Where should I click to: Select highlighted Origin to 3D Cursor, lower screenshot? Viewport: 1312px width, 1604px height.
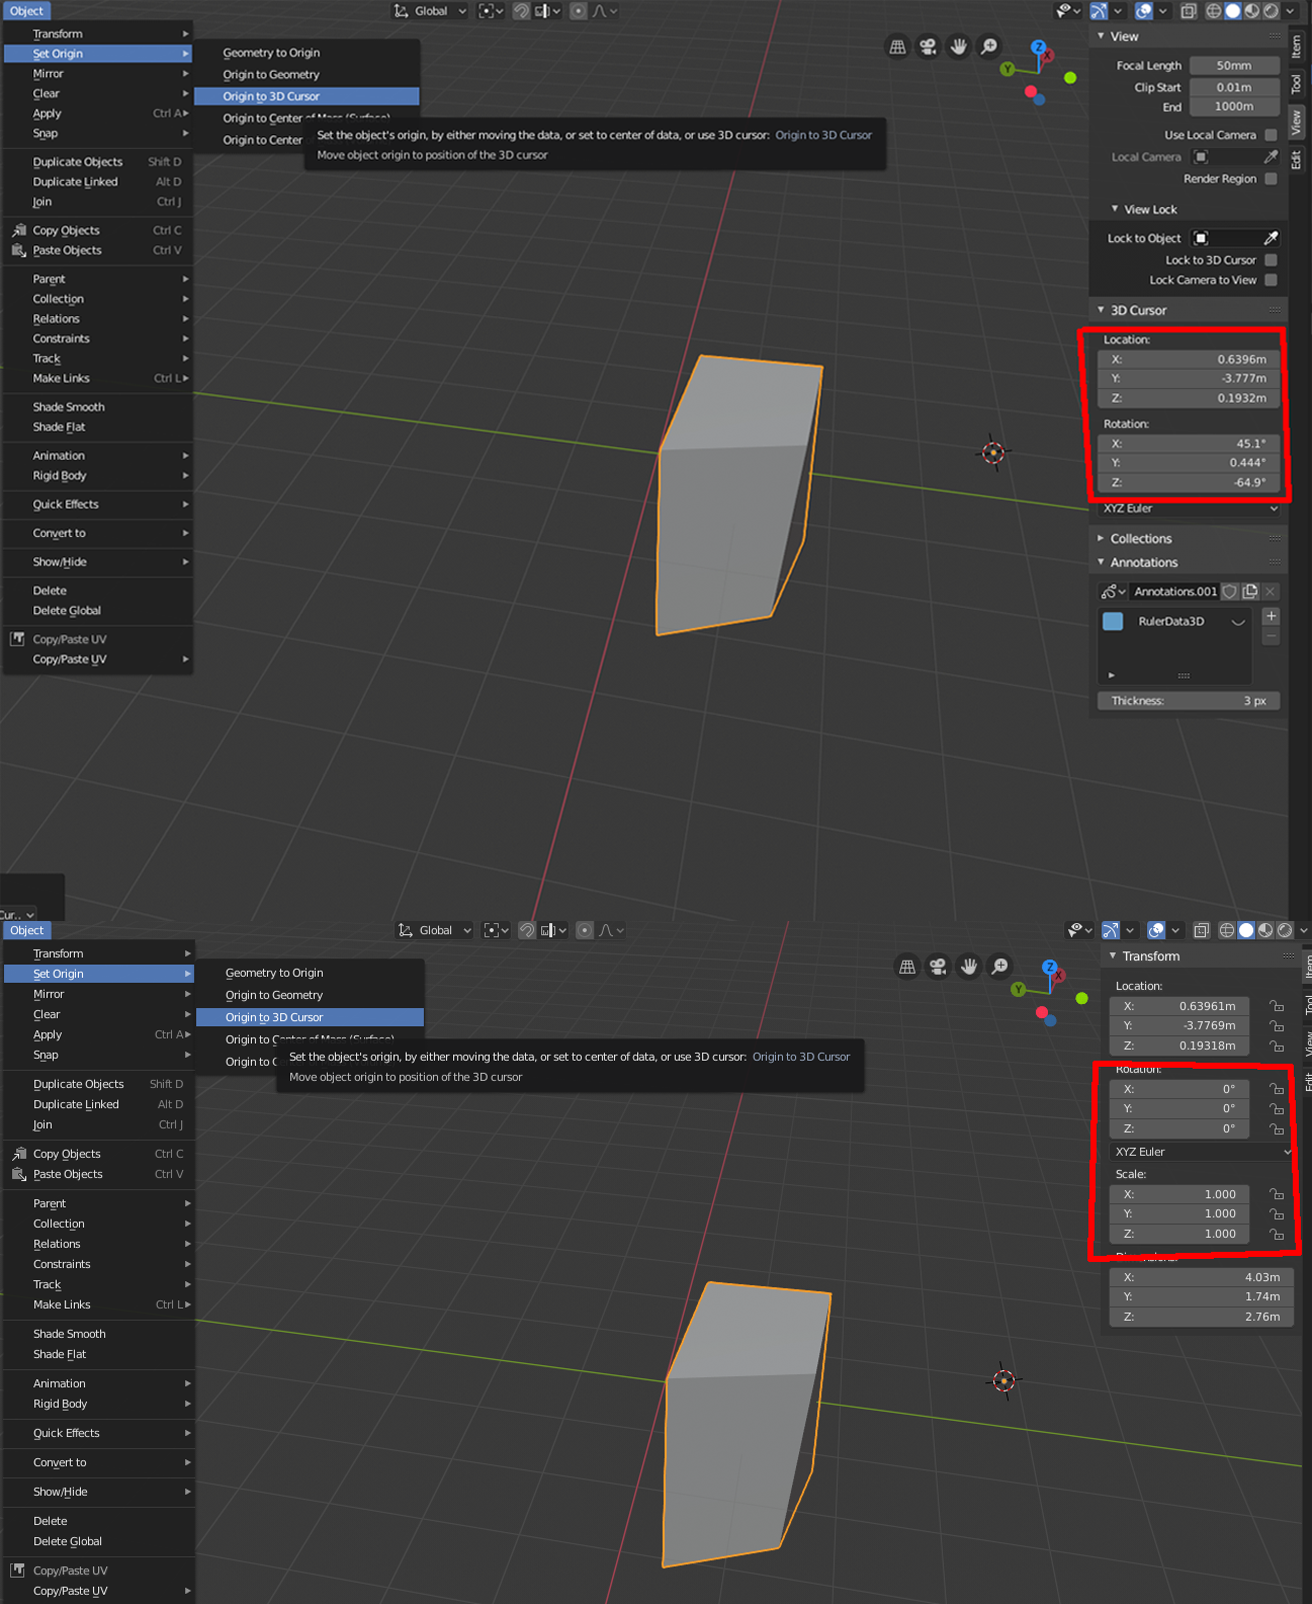310,1017
